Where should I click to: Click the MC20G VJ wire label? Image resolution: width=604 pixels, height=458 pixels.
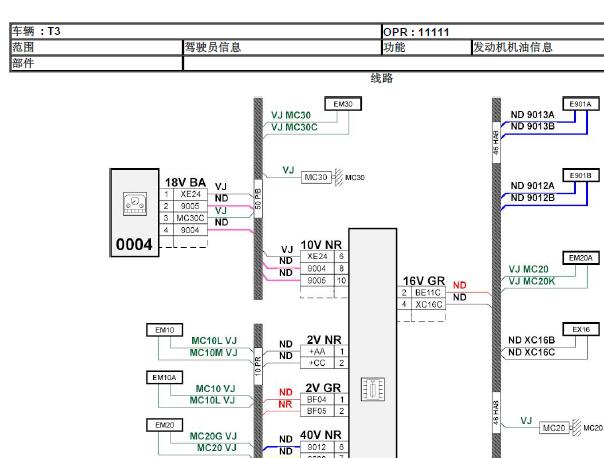(x=213, y=436)
